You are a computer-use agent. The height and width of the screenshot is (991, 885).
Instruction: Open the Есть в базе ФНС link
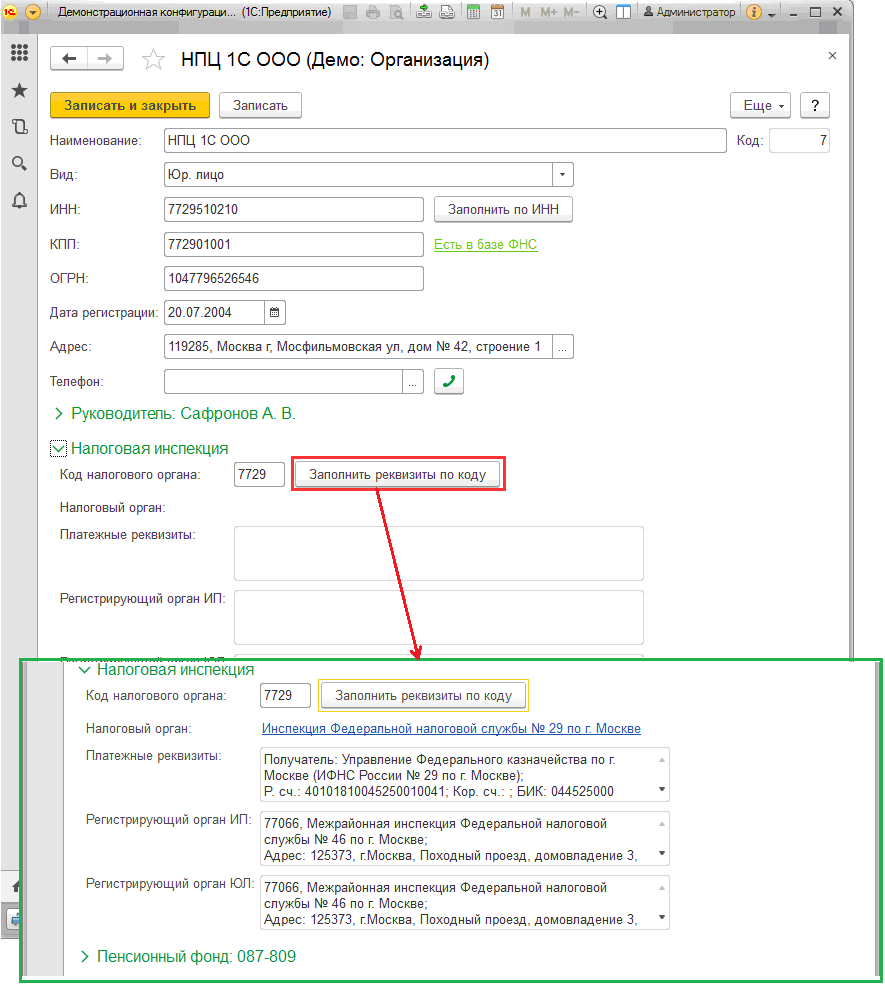pos(485,245)
